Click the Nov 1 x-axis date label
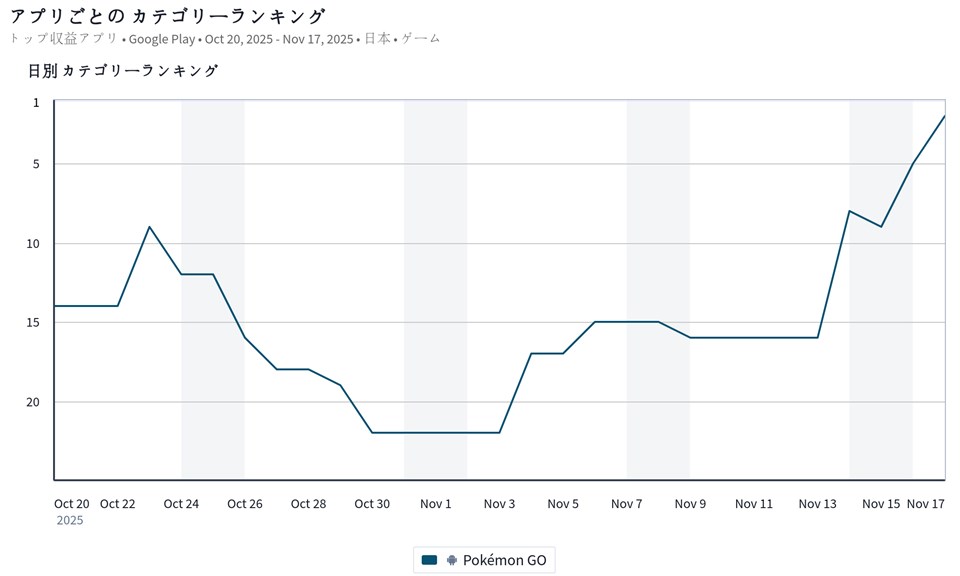 coord(436,504)
